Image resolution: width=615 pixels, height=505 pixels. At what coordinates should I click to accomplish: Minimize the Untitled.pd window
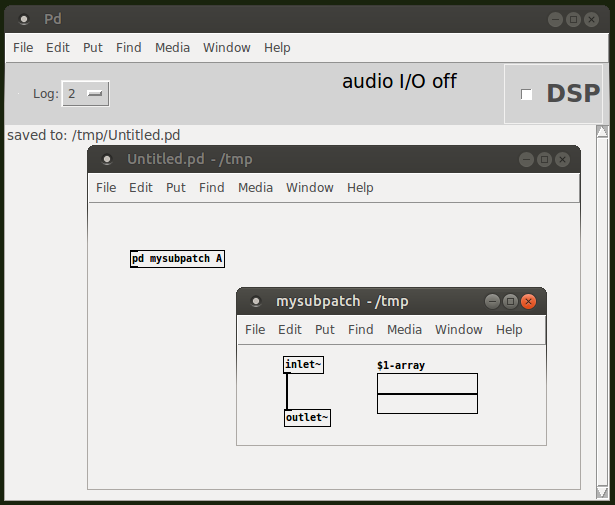coord(526,159)
